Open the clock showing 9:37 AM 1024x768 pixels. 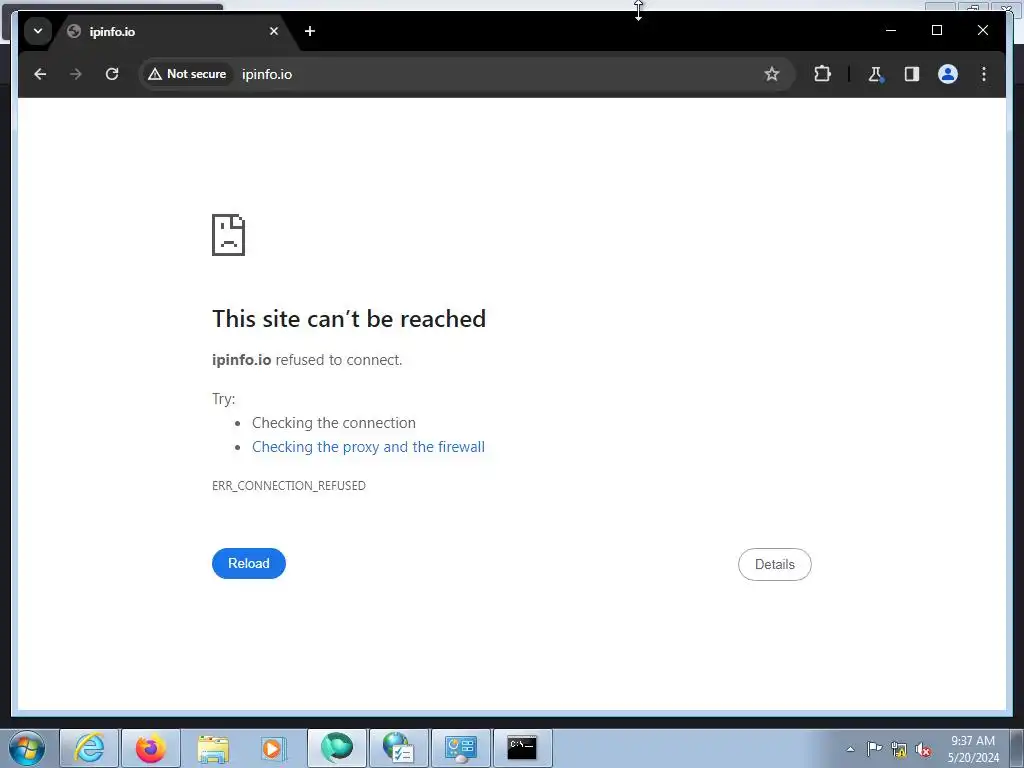tap(973, 748)
